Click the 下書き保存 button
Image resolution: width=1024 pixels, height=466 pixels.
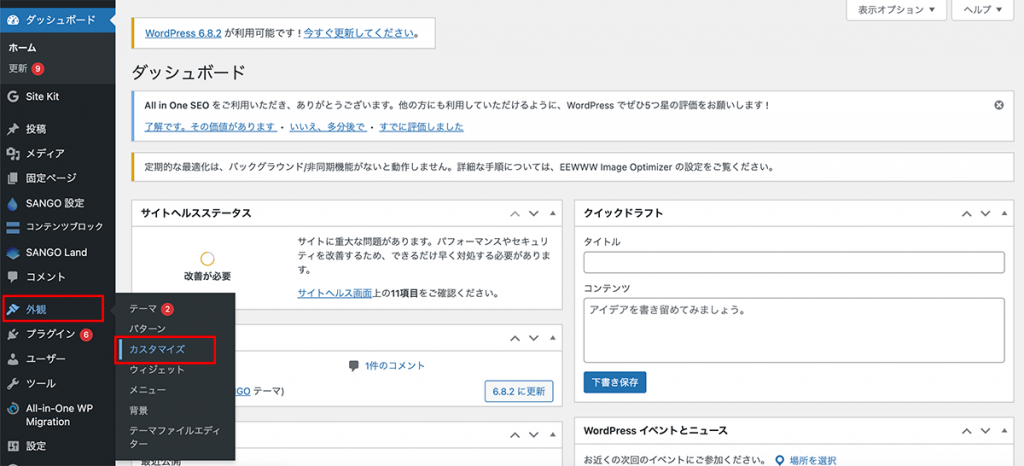pyautogui.click(x=615, y=382)
